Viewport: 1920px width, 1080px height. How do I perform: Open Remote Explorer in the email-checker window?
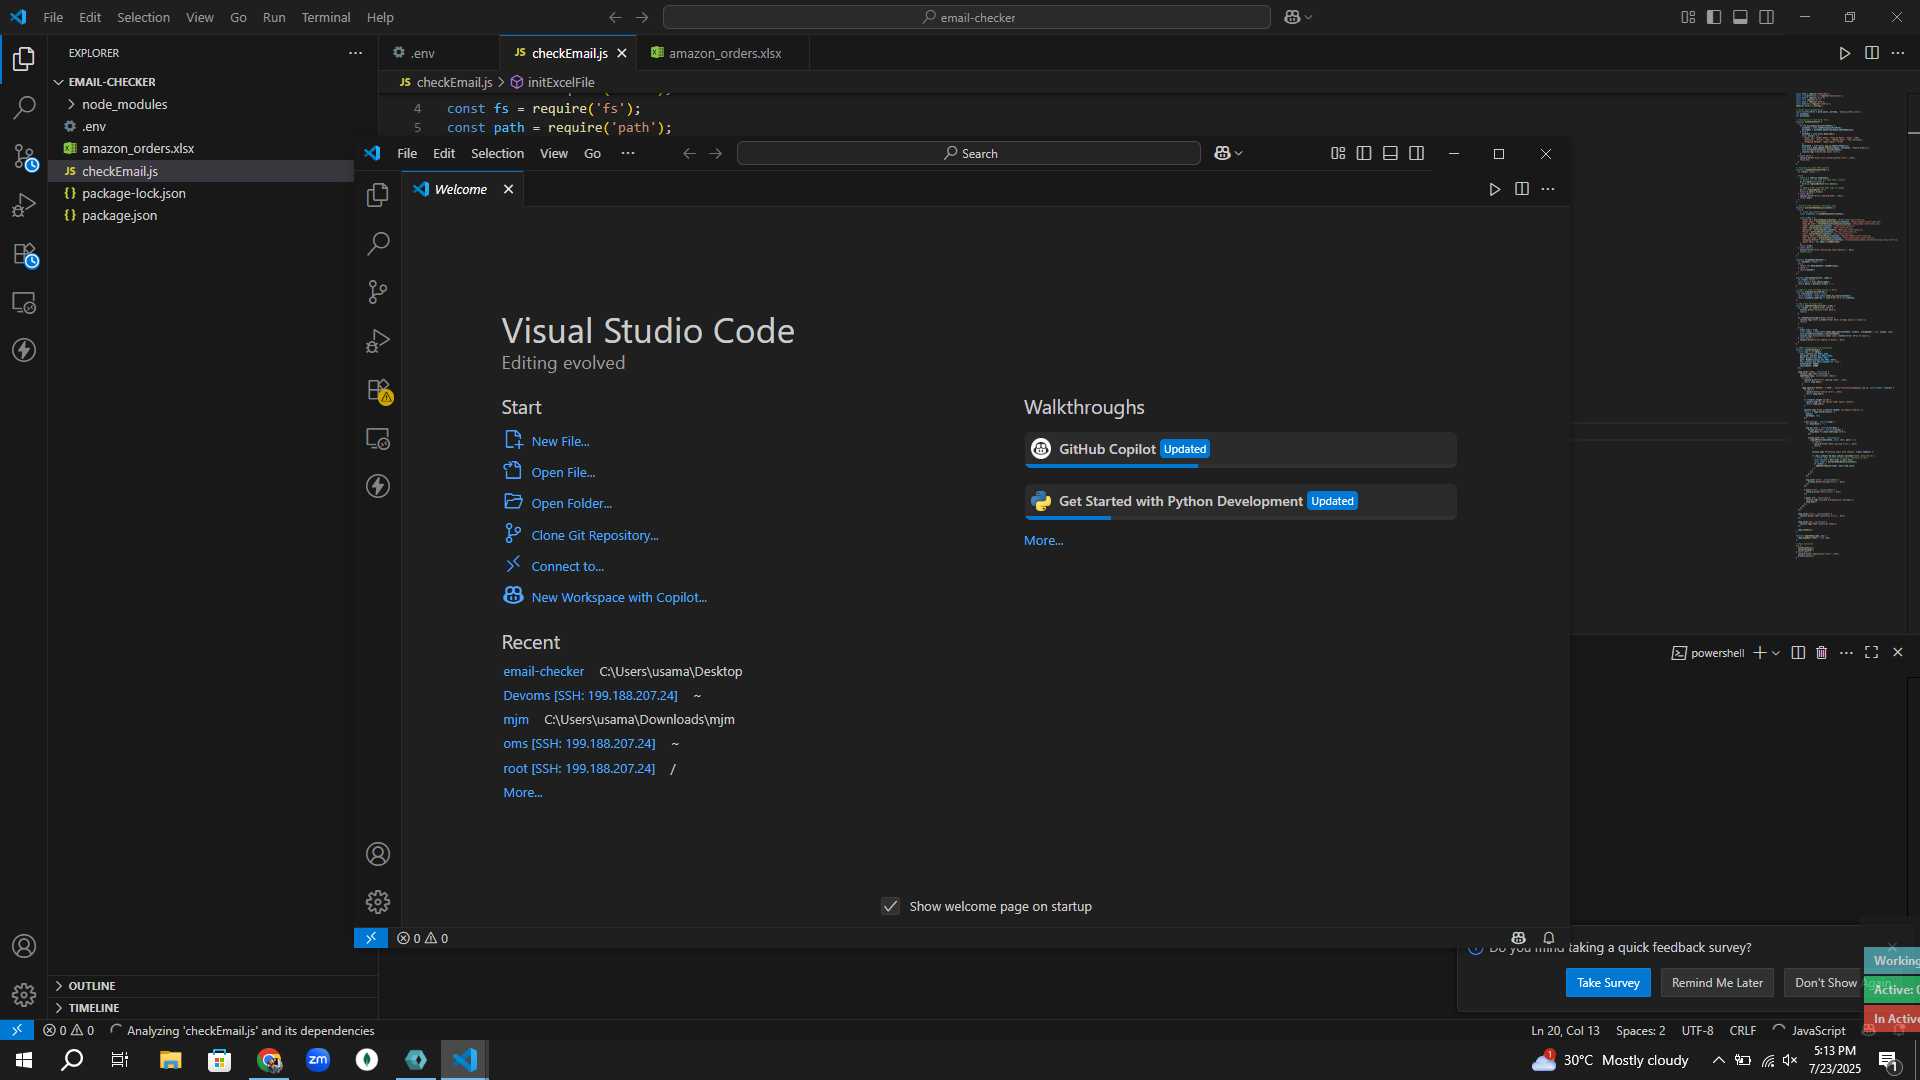pyautogui.click(x=24, y=303)
